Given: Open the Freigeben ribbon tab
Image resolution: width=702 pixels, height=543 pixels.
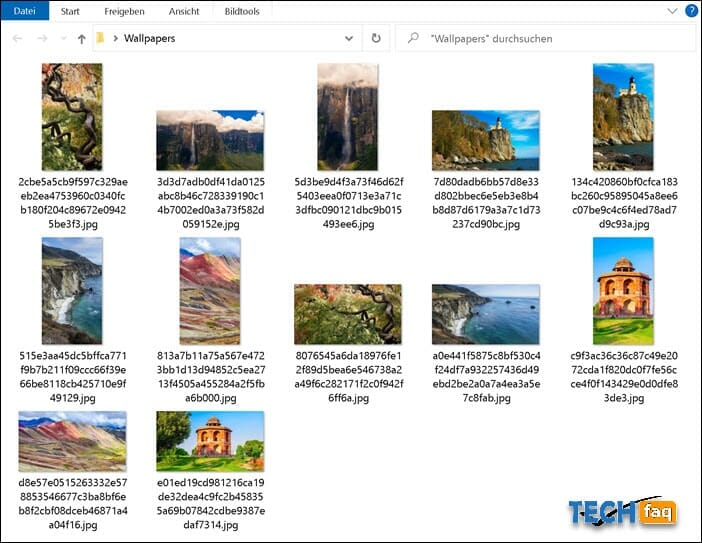Looking at the screenshot, I should point(124,12).
